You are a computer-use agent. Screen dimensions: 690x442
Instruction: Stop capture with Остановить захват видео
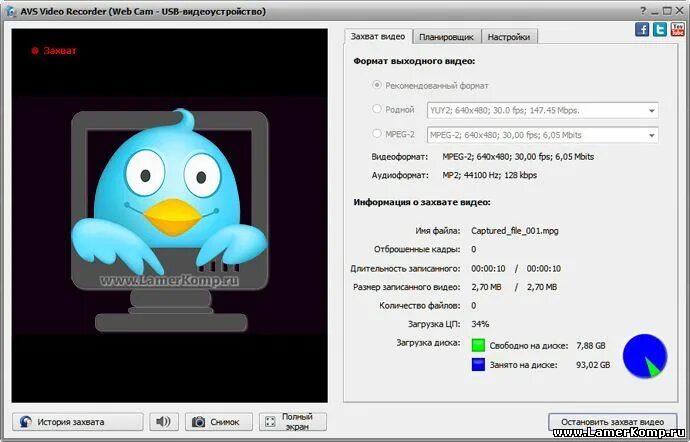coord(612,421)
